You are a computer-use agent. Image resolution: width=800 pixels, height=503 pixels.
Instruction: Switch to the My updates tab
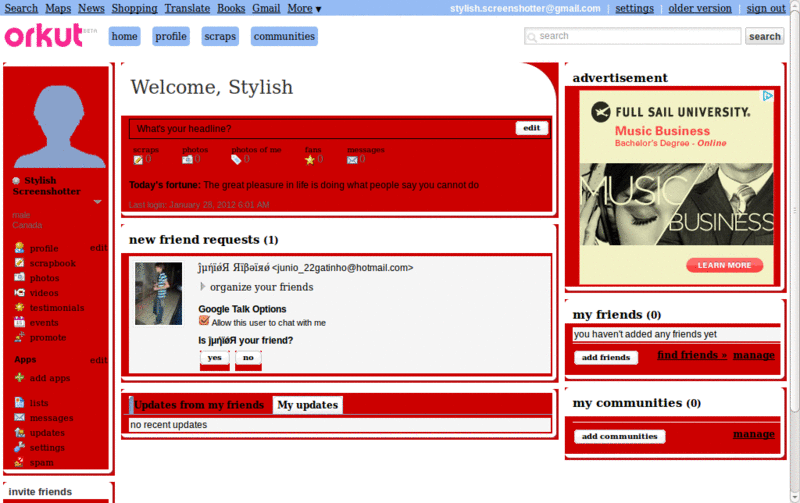(308, 405)
